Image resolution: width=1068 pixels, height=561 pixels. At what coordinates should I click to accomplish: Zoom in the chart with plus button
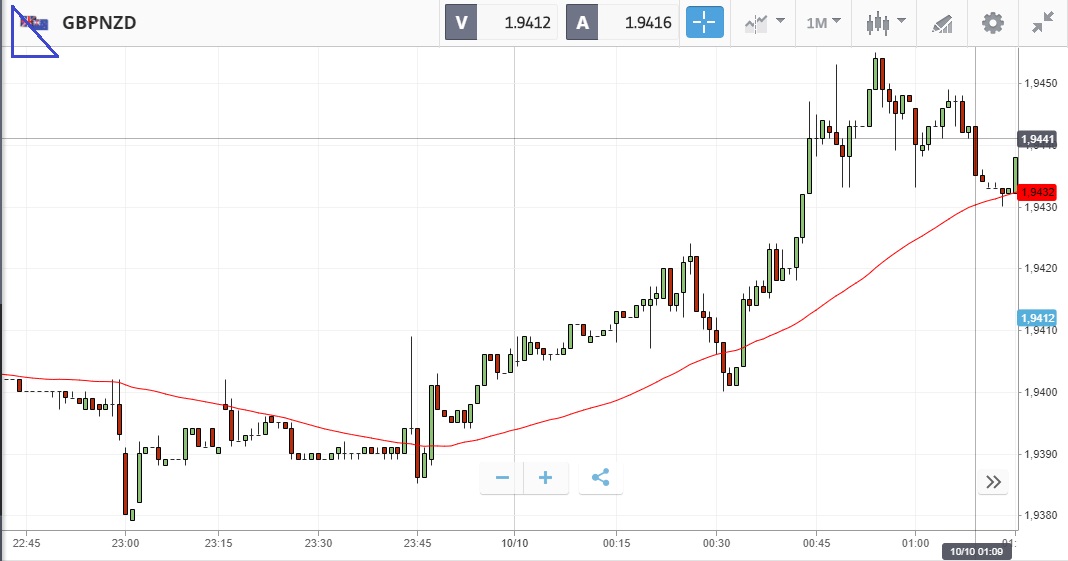point(546,478)
